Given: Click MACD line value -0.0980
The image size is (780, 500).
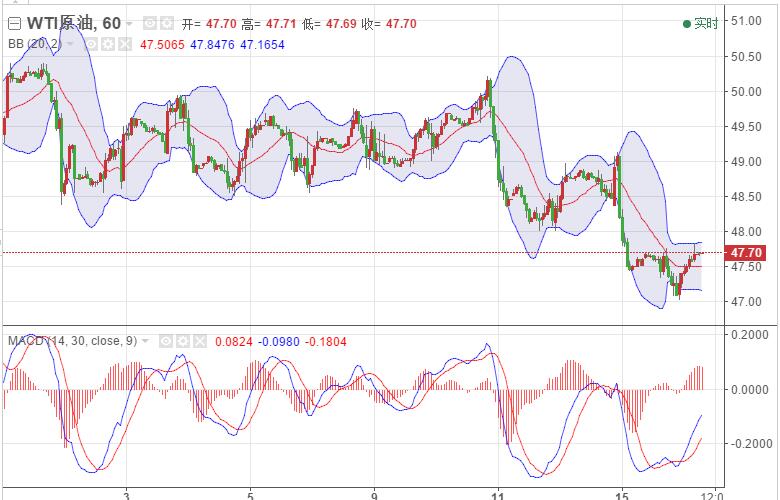Looking at the screenshot, I should pos(279,342).
